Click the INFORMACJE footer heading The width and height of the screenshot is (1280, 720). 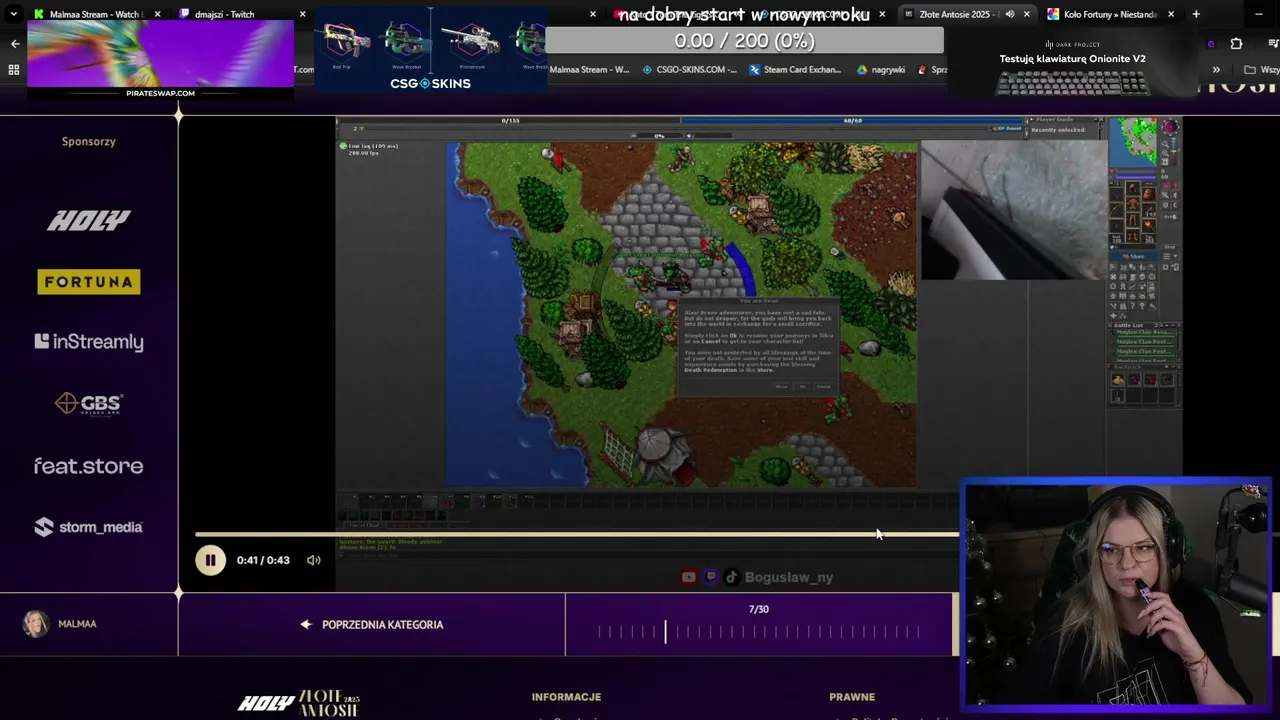point(566,697)
